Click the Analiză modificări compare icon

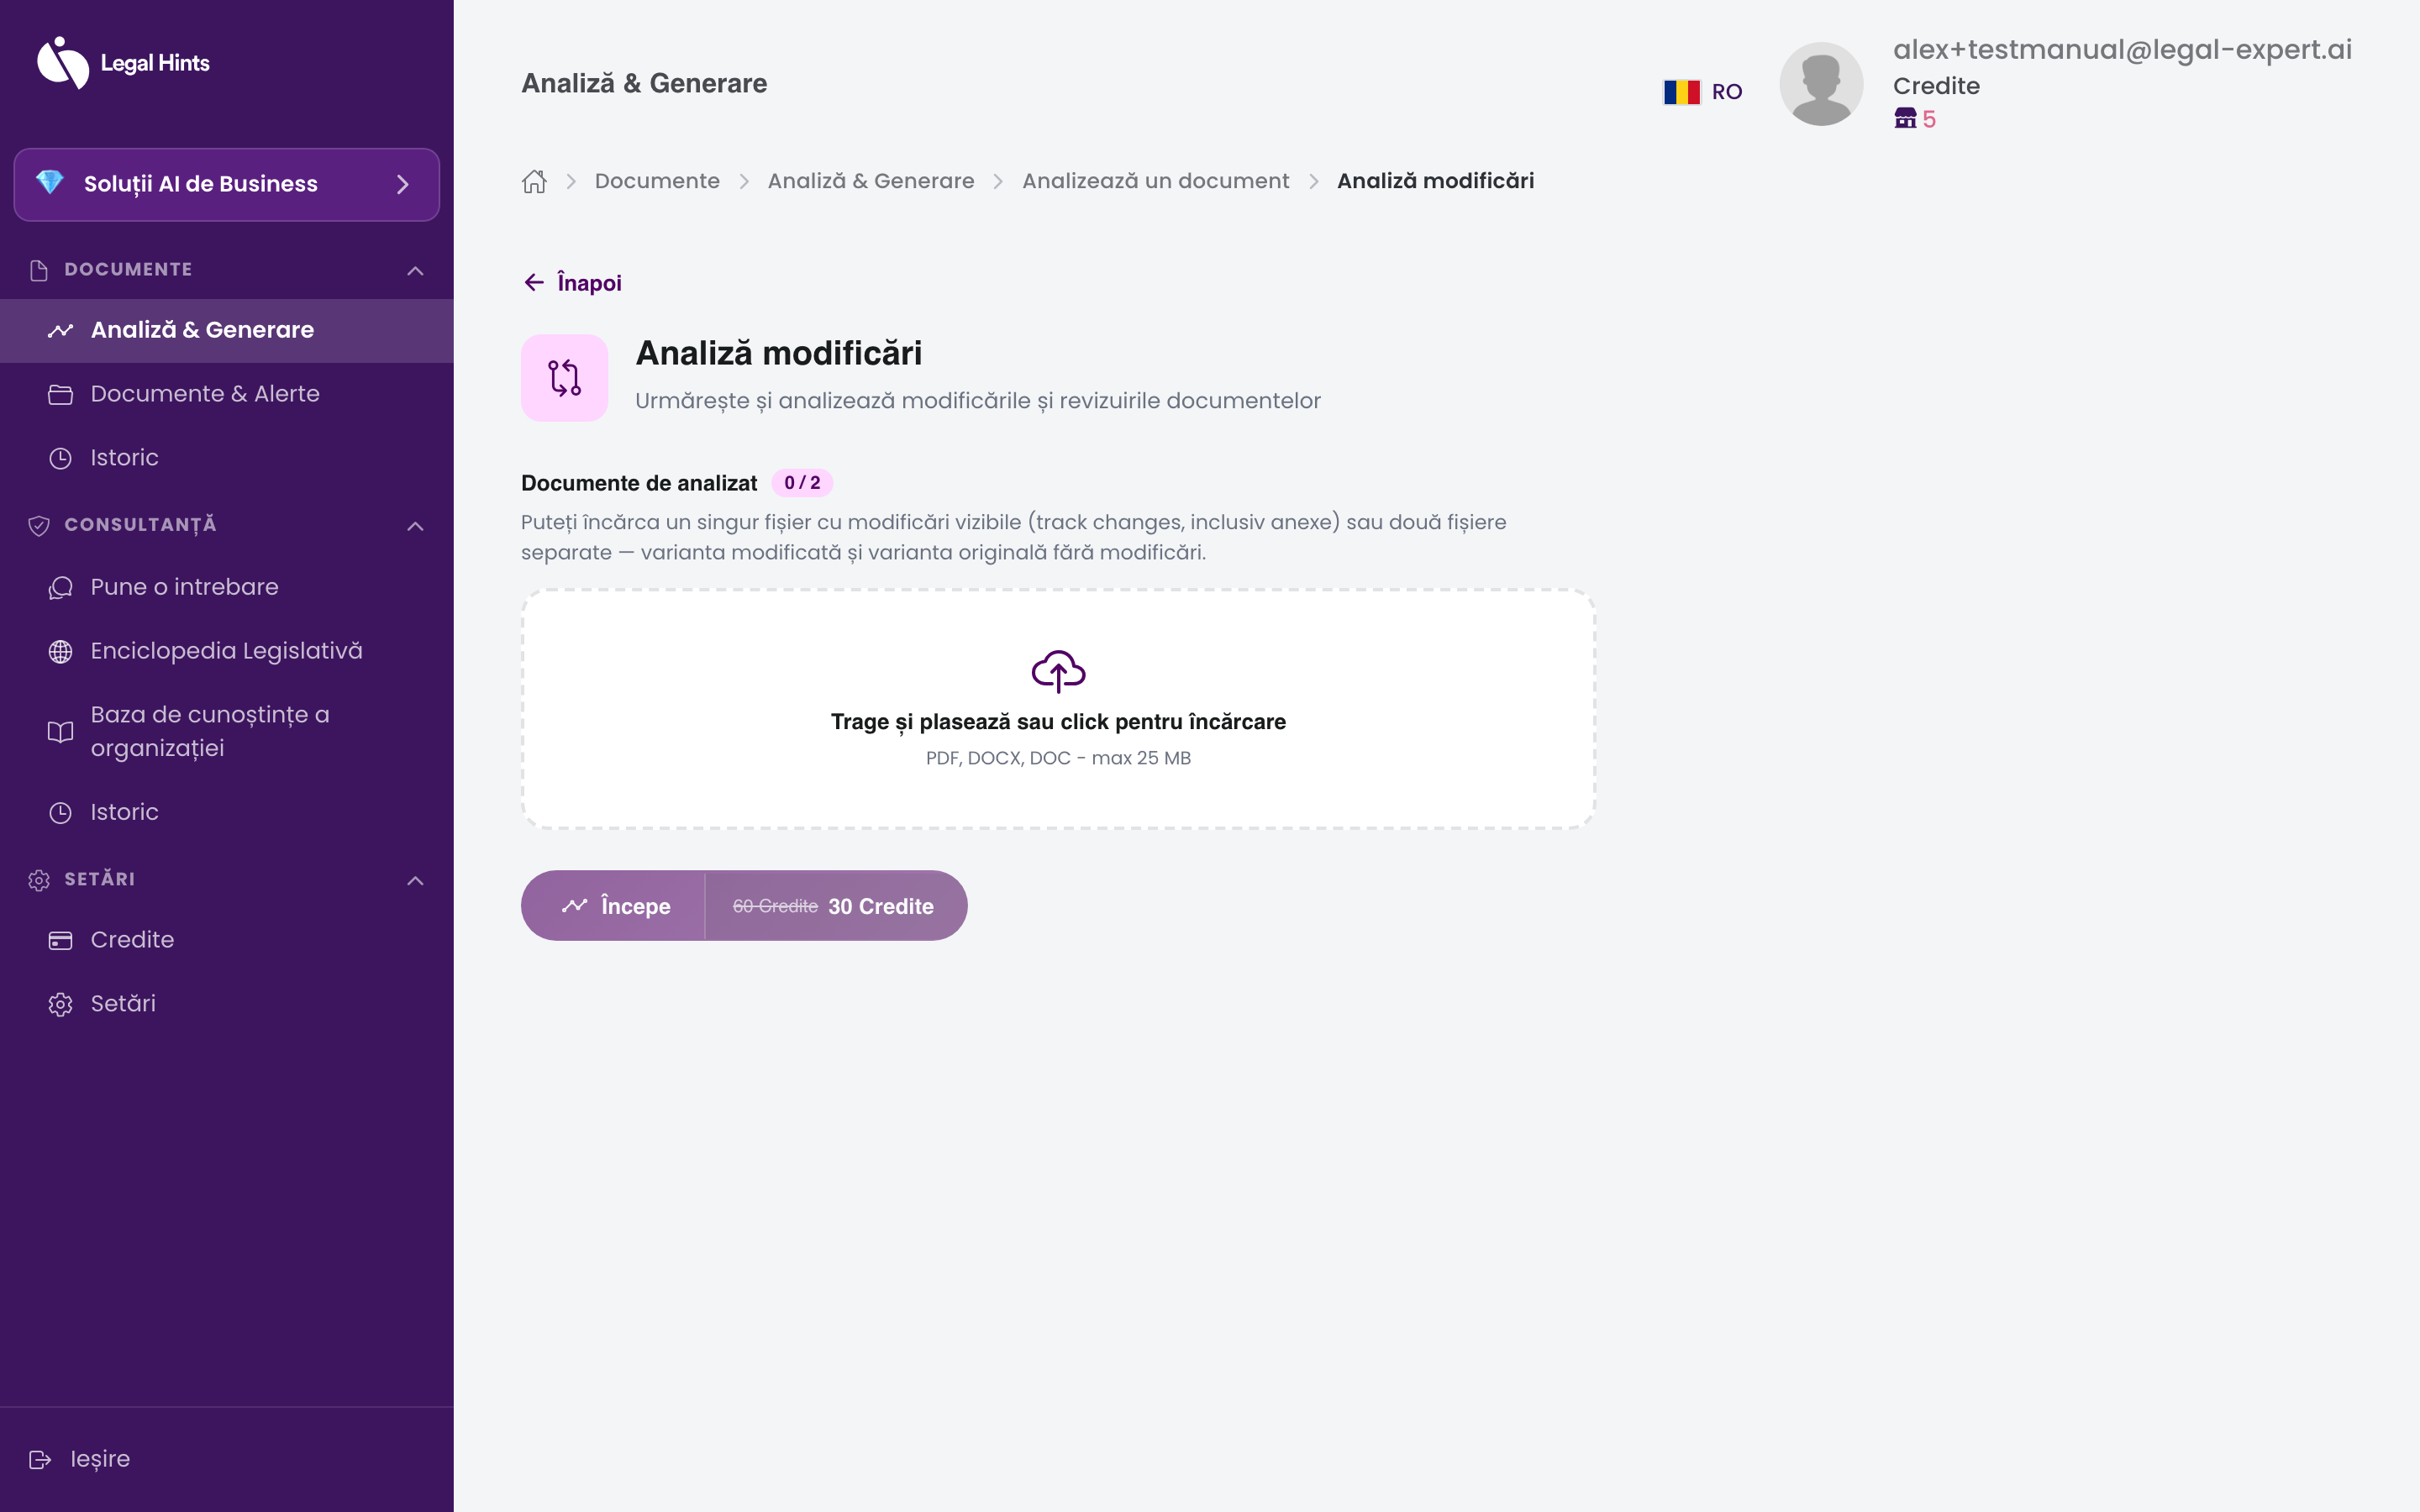click(x=564, y=378)
